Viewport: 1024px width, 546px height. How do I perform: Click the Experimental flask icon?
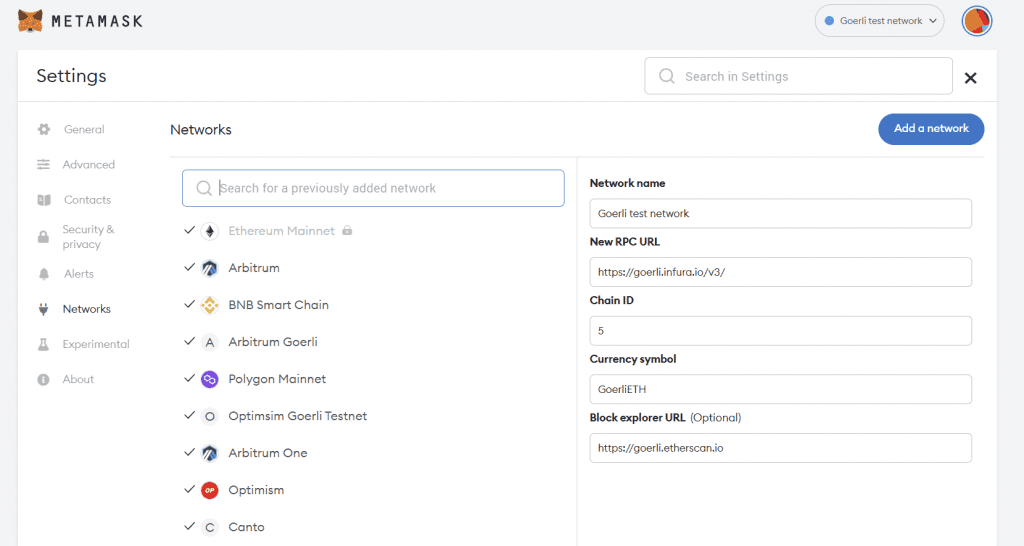[x=43, y=344]
